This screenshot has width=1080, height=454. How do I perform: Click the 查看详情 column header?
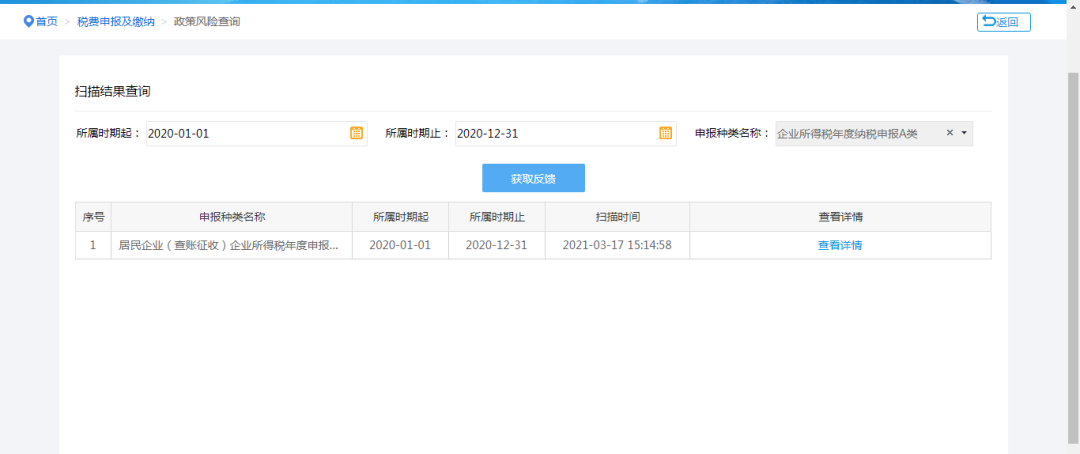(x=840, y=217)
